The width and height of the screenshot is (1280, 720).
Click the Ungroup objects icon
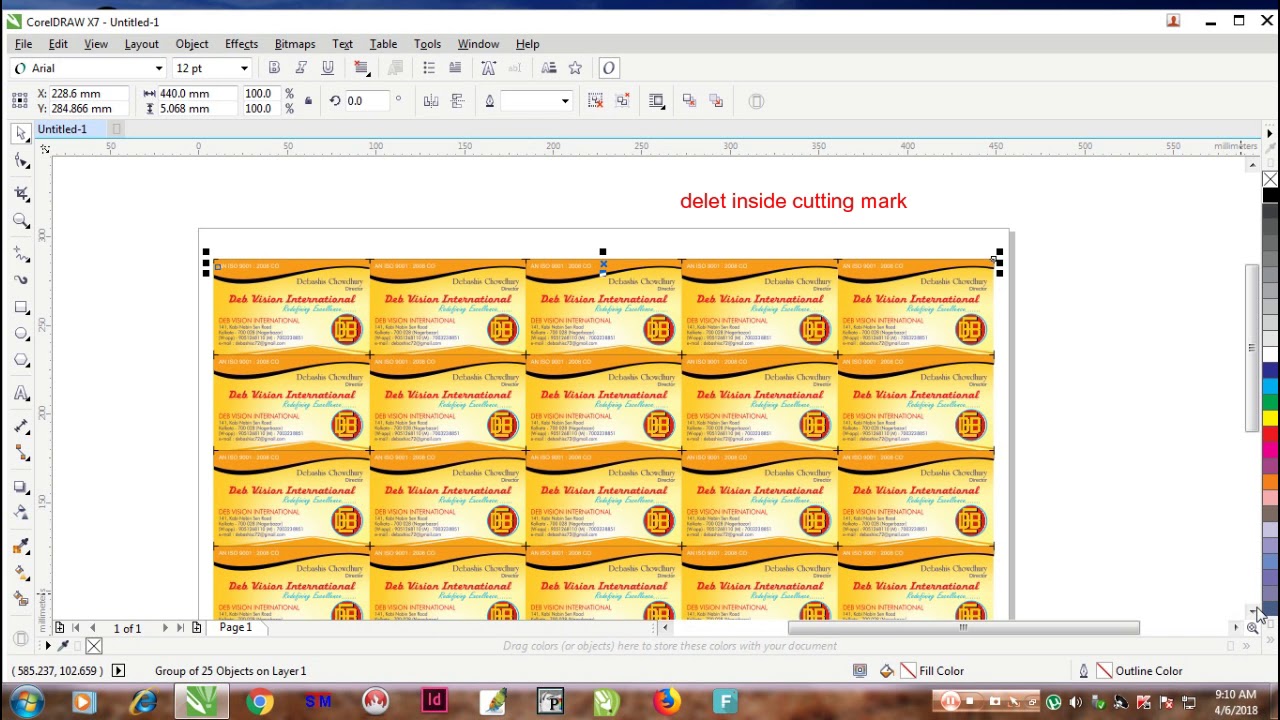click(595, 101)
